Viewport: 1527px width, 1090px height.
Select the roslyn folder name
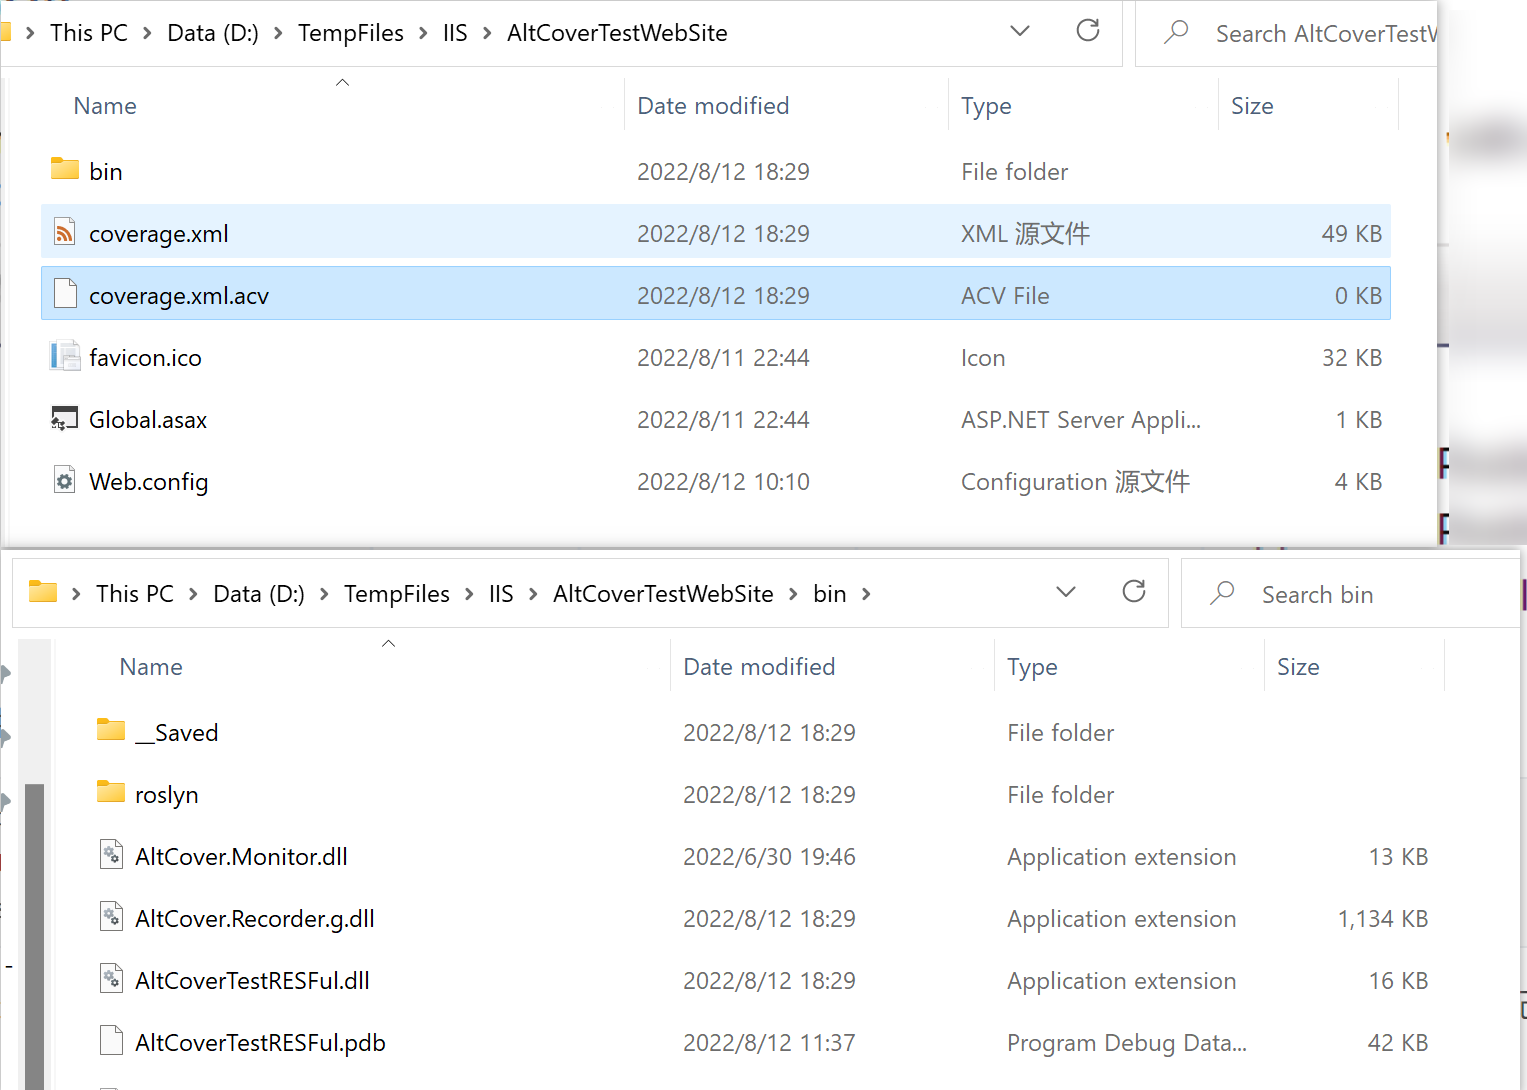(x=167, y=795)
